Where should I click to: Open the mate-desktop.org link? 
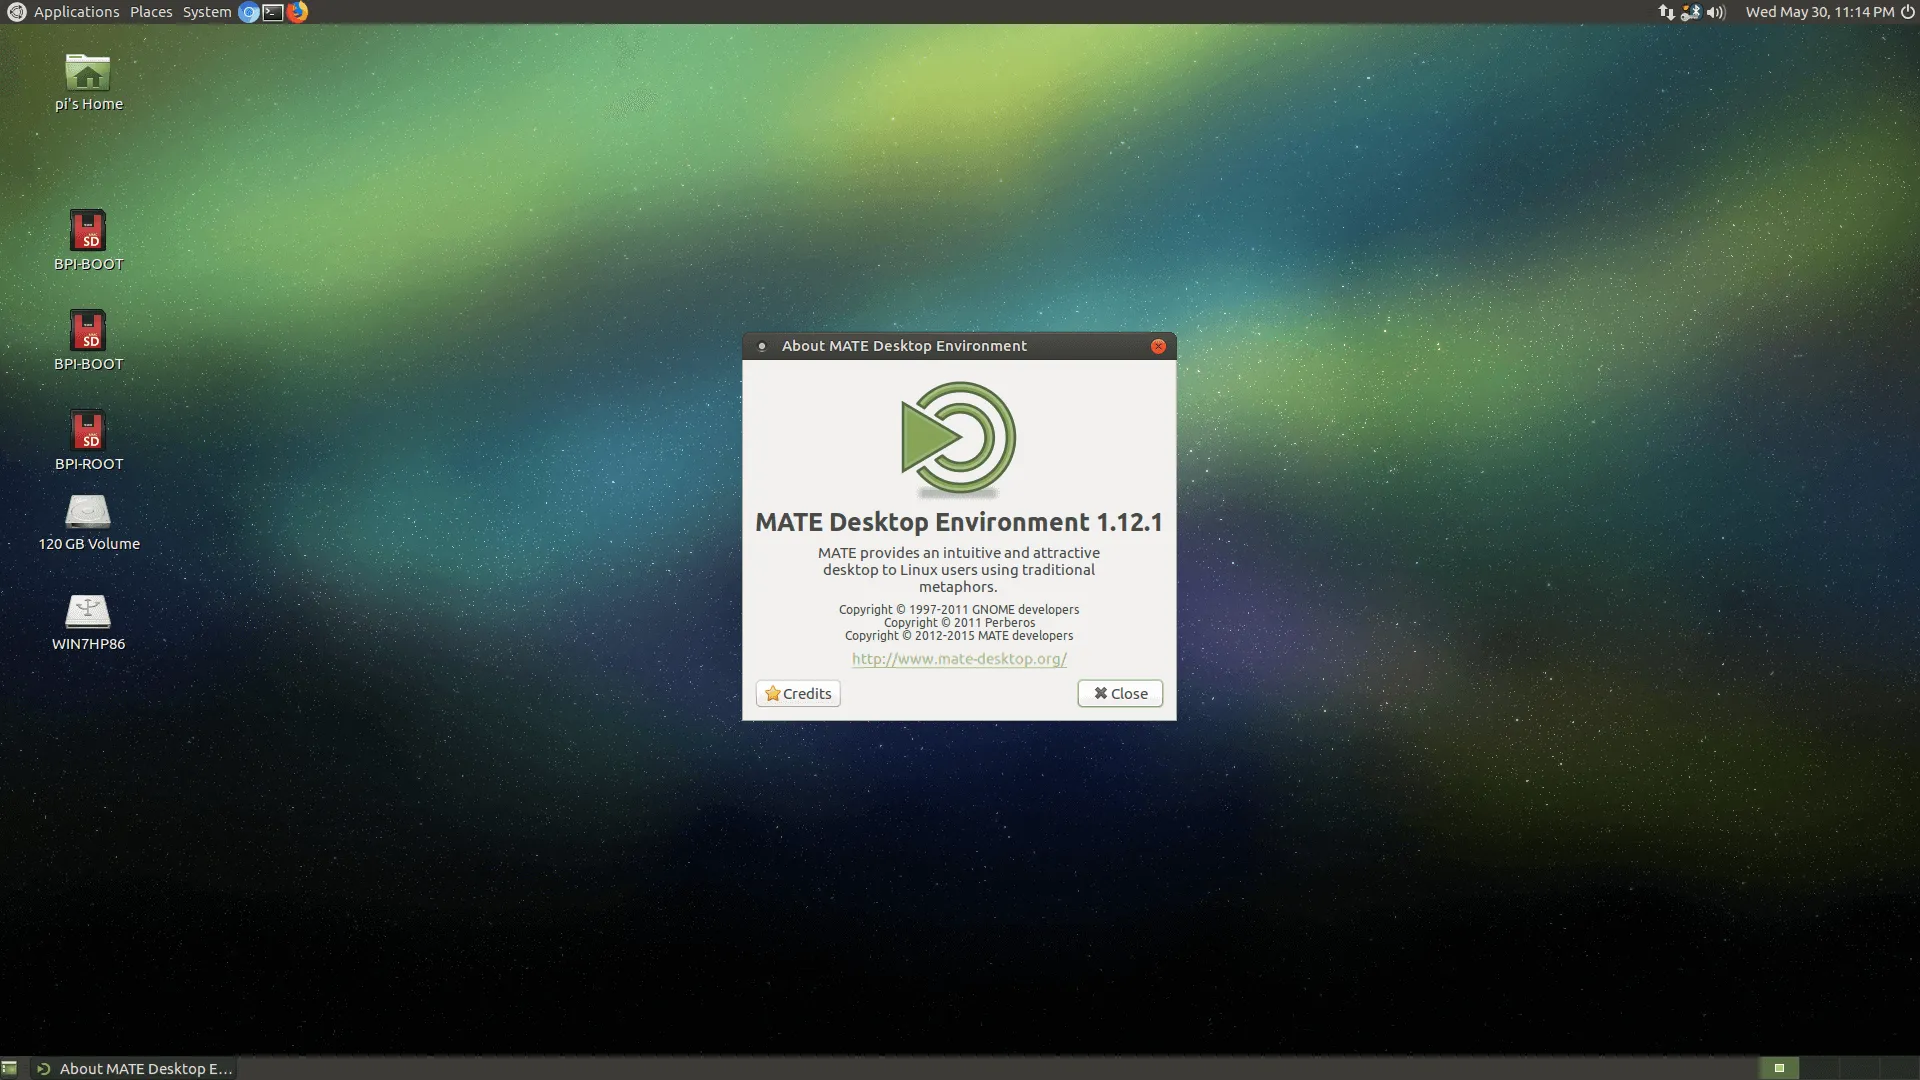click(x=959, y=659)
